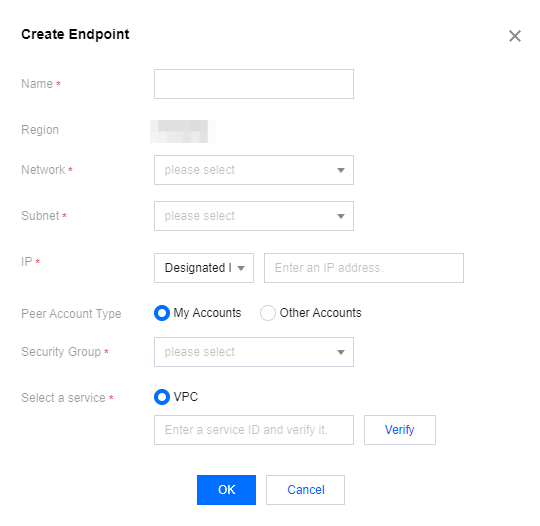The image size is (540, 526).
Task: Expand the Designated IP type combo box
Action: [204, 268]
